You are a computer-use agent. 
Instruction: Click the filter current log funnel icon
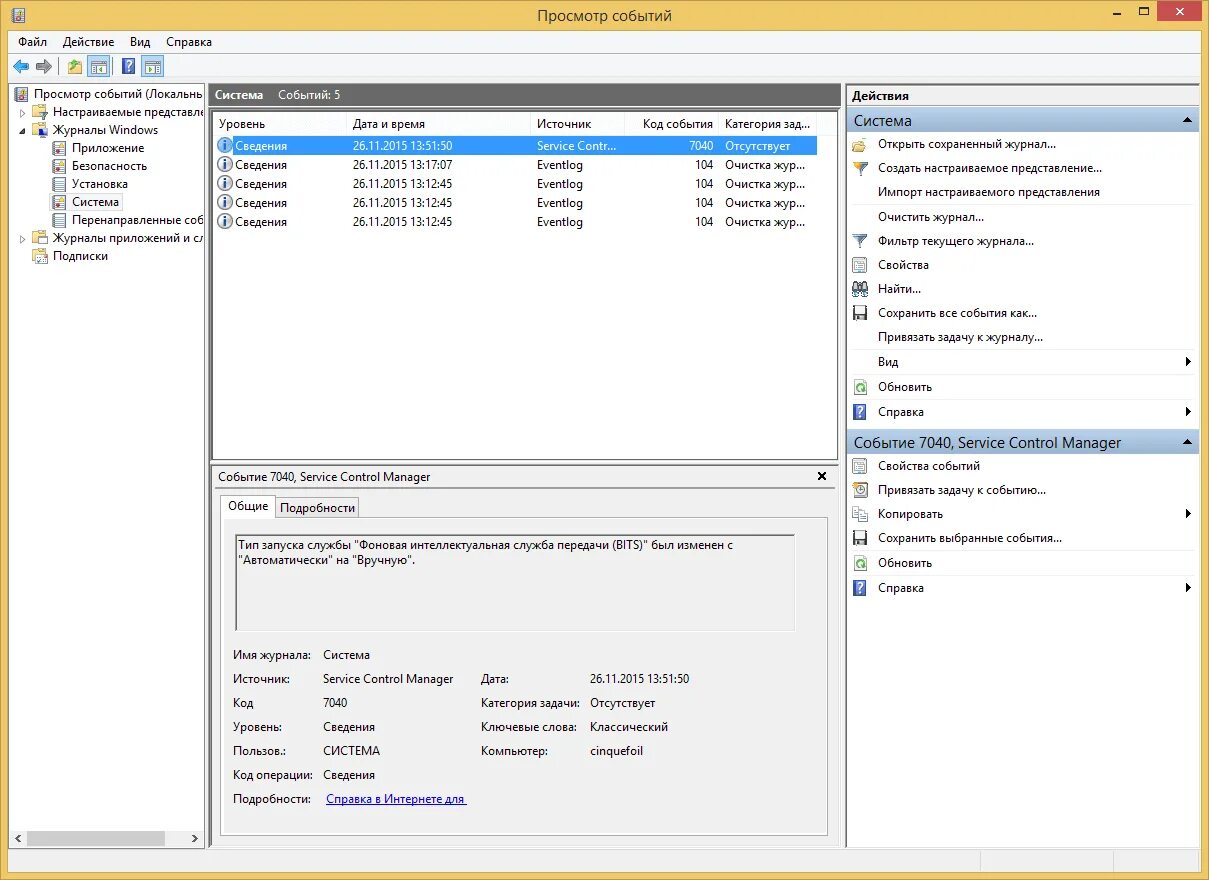[860, 241]
